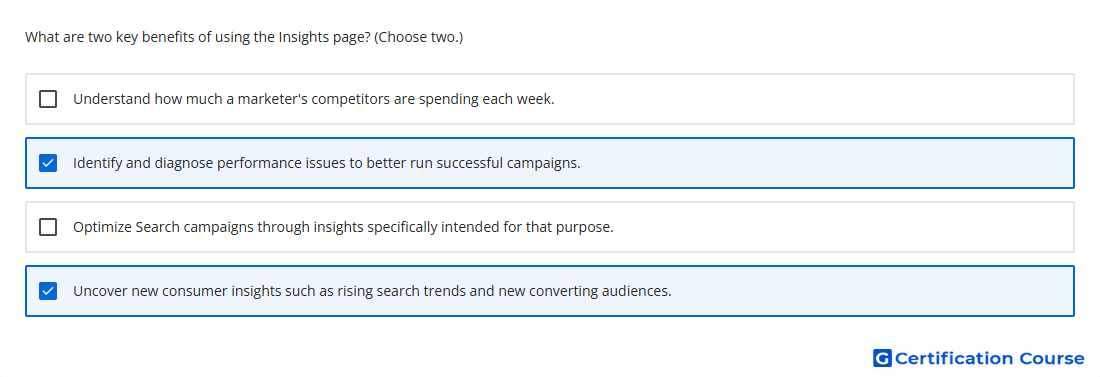Select the answer text about competitors' weekly spending
The height and width of the screenshot is (377, 1100).
click(x=314, y=99)
